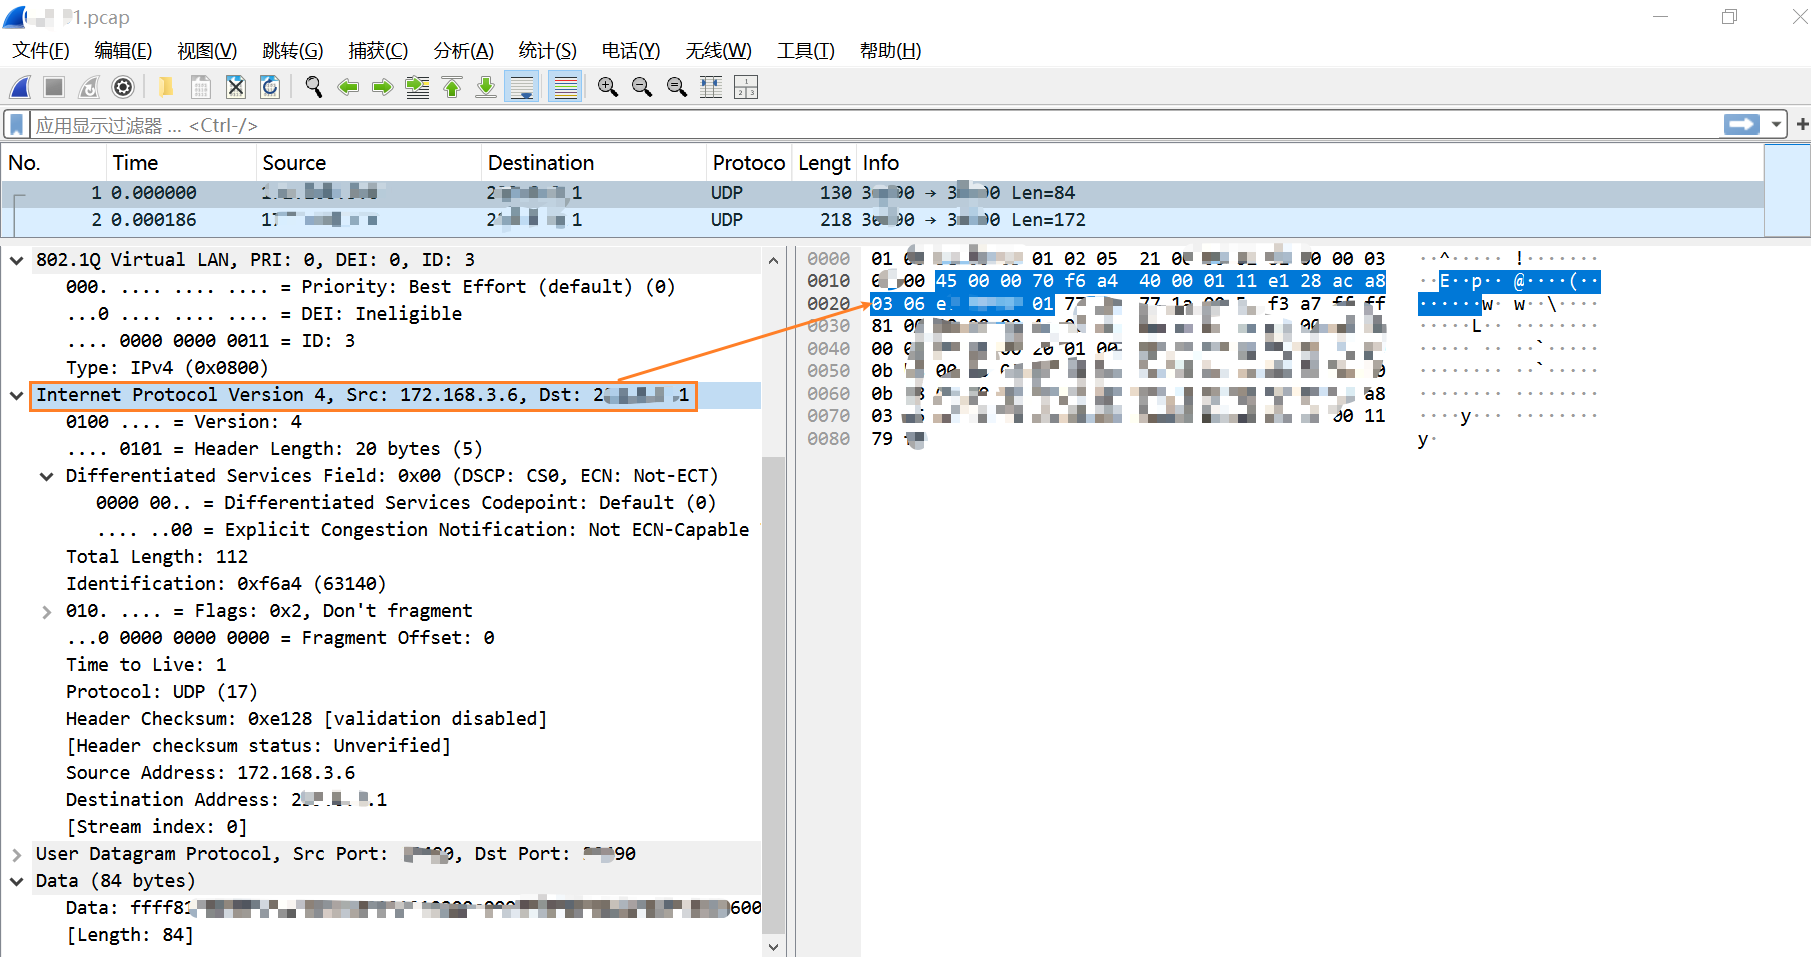Screen dimensions: 1811x957
Task: Restart the current capture
Action: click(x=89, y=87)
